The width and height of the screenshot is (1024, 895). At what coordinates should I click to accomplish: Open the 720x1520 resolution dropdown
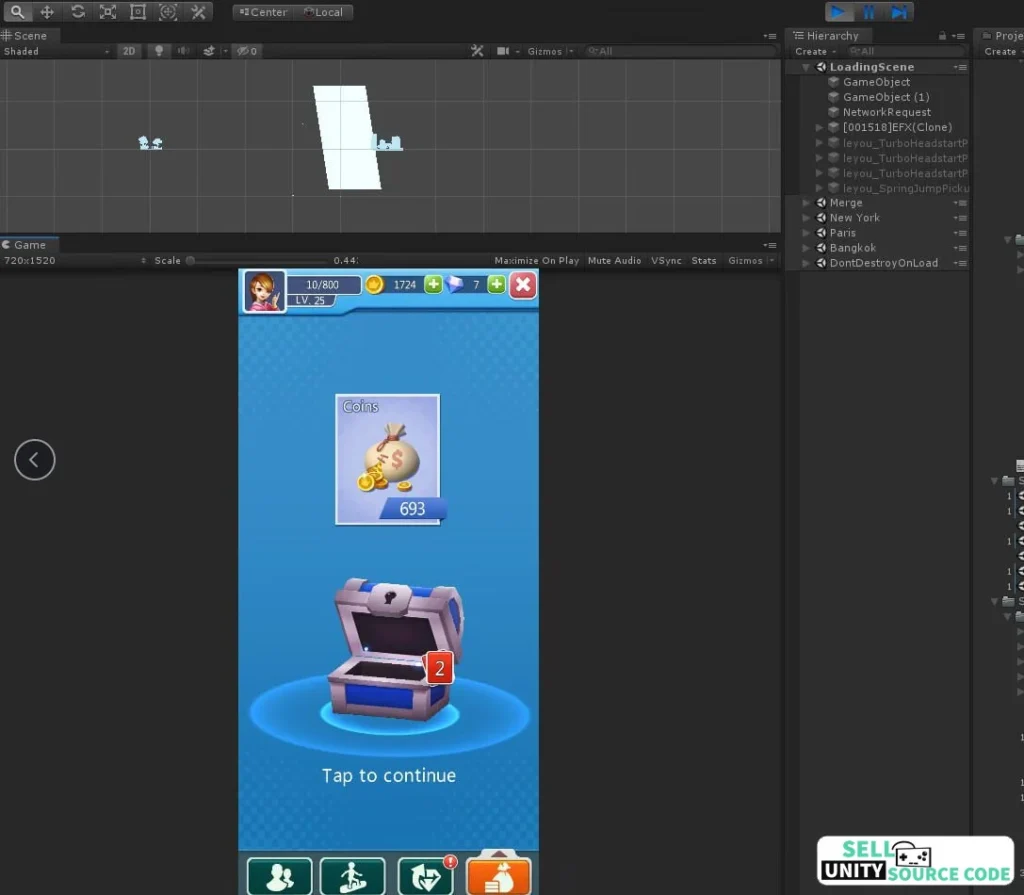click(x=74, y=261)
